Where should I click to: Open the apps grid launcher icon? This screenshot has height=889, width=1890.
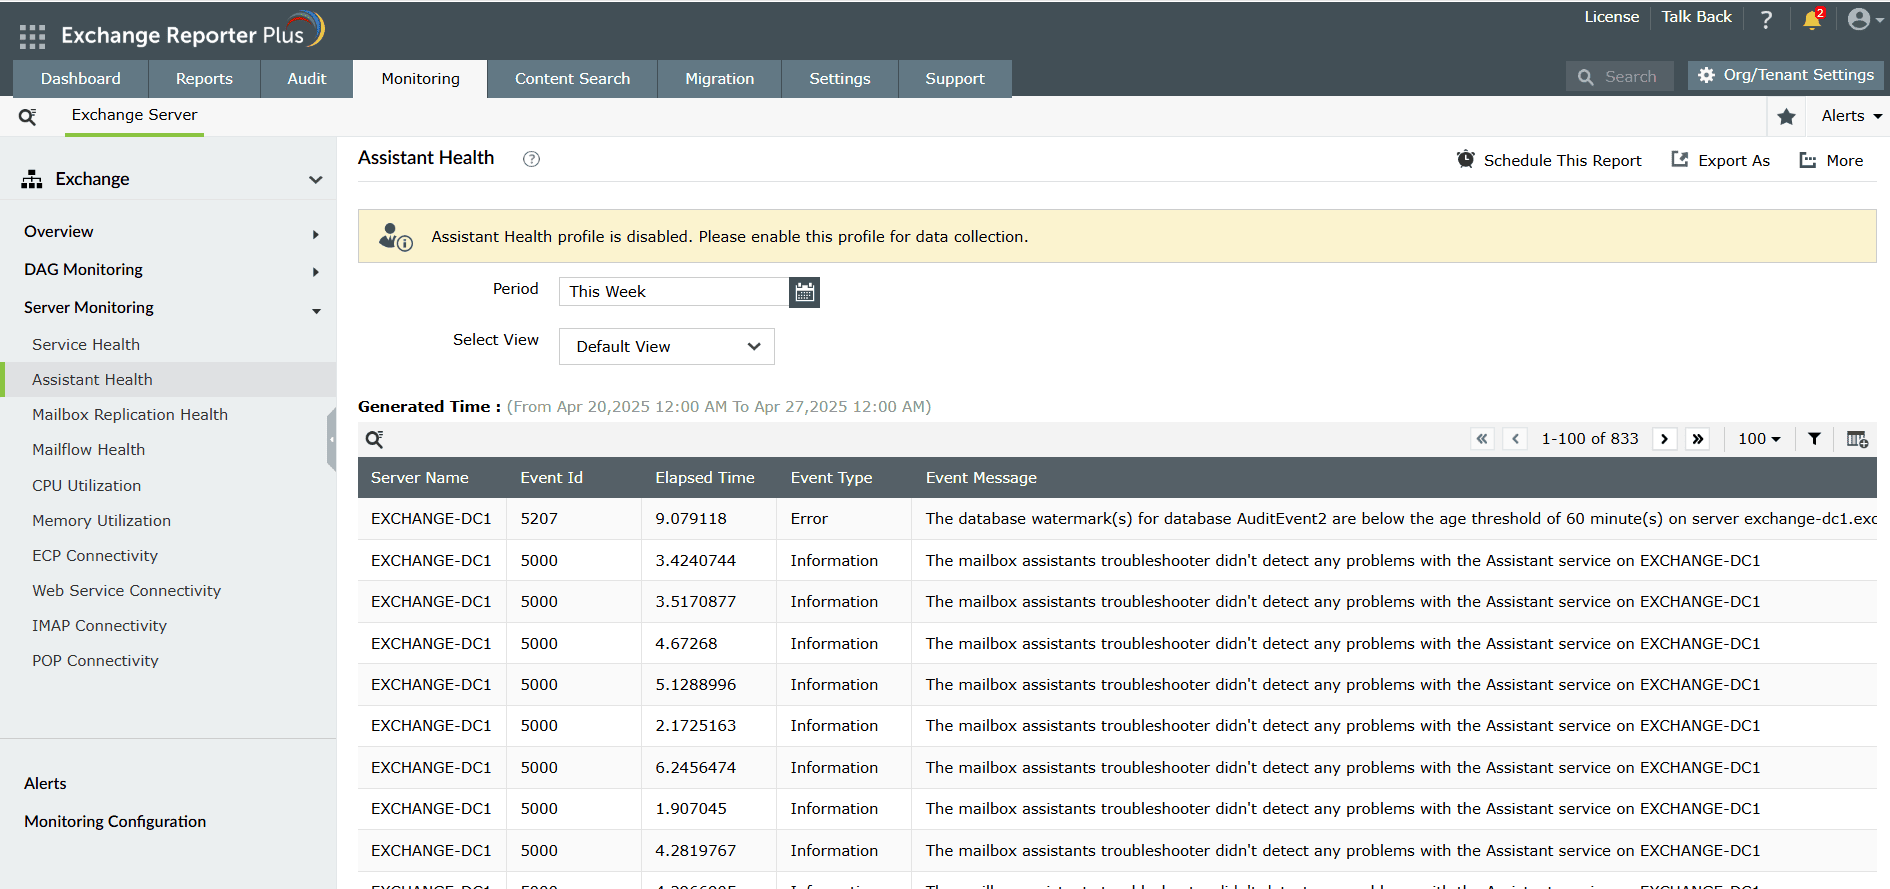click(32, 37)
